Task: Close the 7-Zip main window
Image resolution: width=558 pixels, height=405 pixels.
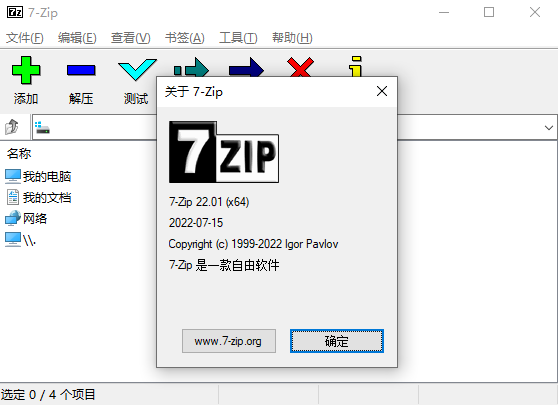Action: pyautogui.click(x=535, y=12)
